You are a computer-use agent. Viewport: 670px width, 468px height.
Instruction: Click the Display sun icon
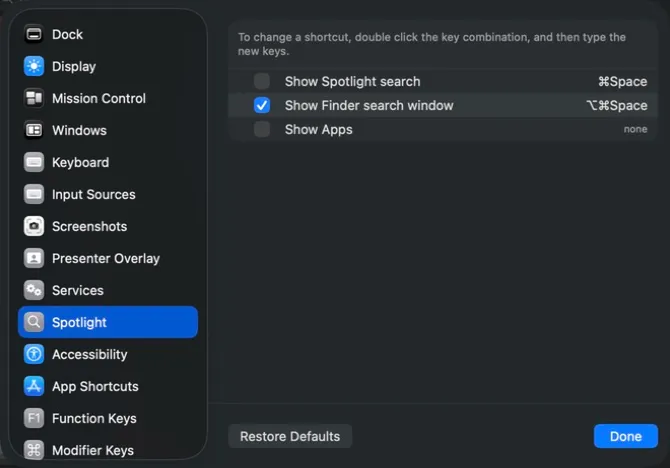click(34, 66)
